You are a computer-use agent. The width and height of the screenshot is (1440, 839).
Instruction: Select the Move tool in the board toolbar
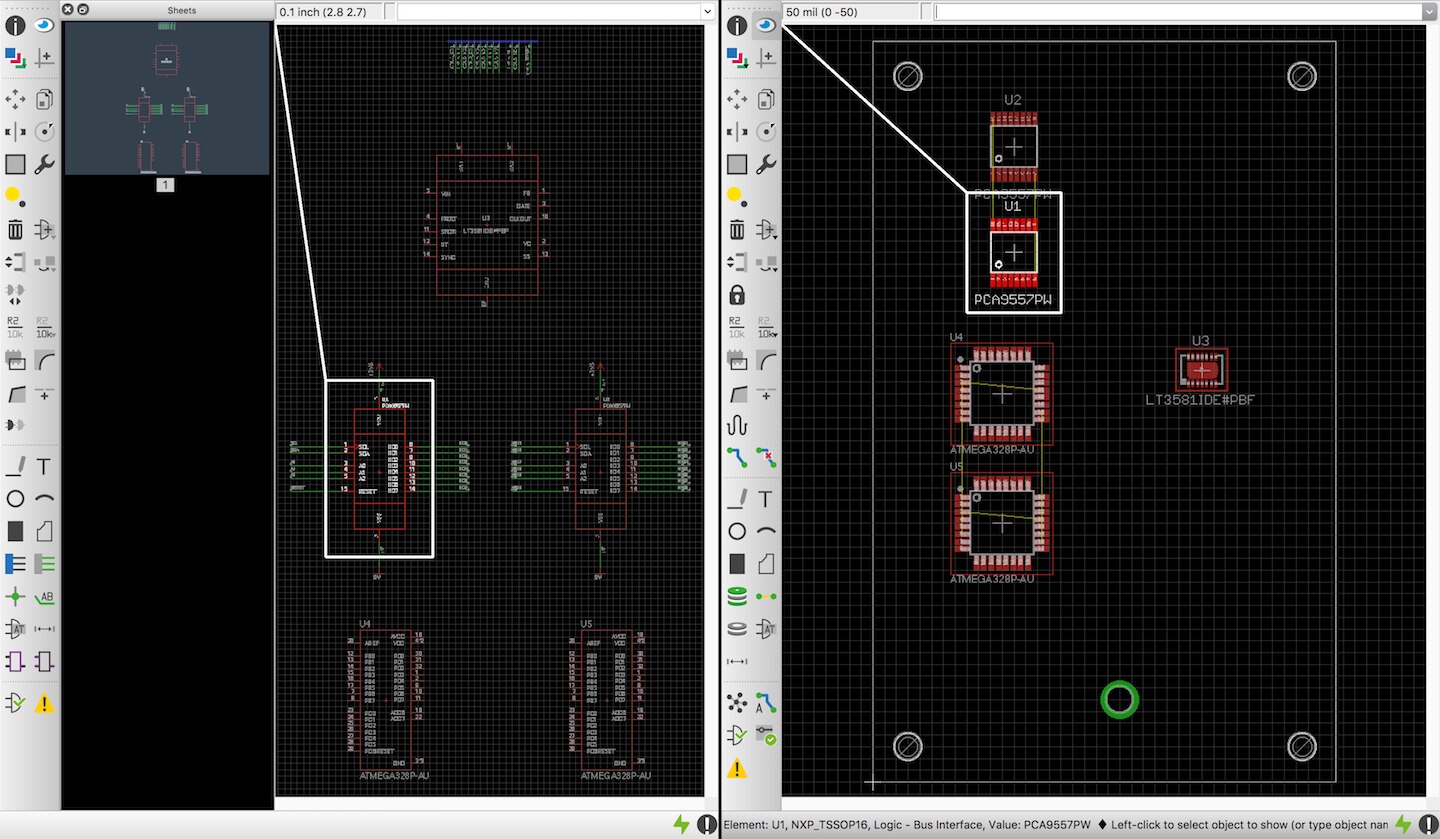(x=737, y=98)
